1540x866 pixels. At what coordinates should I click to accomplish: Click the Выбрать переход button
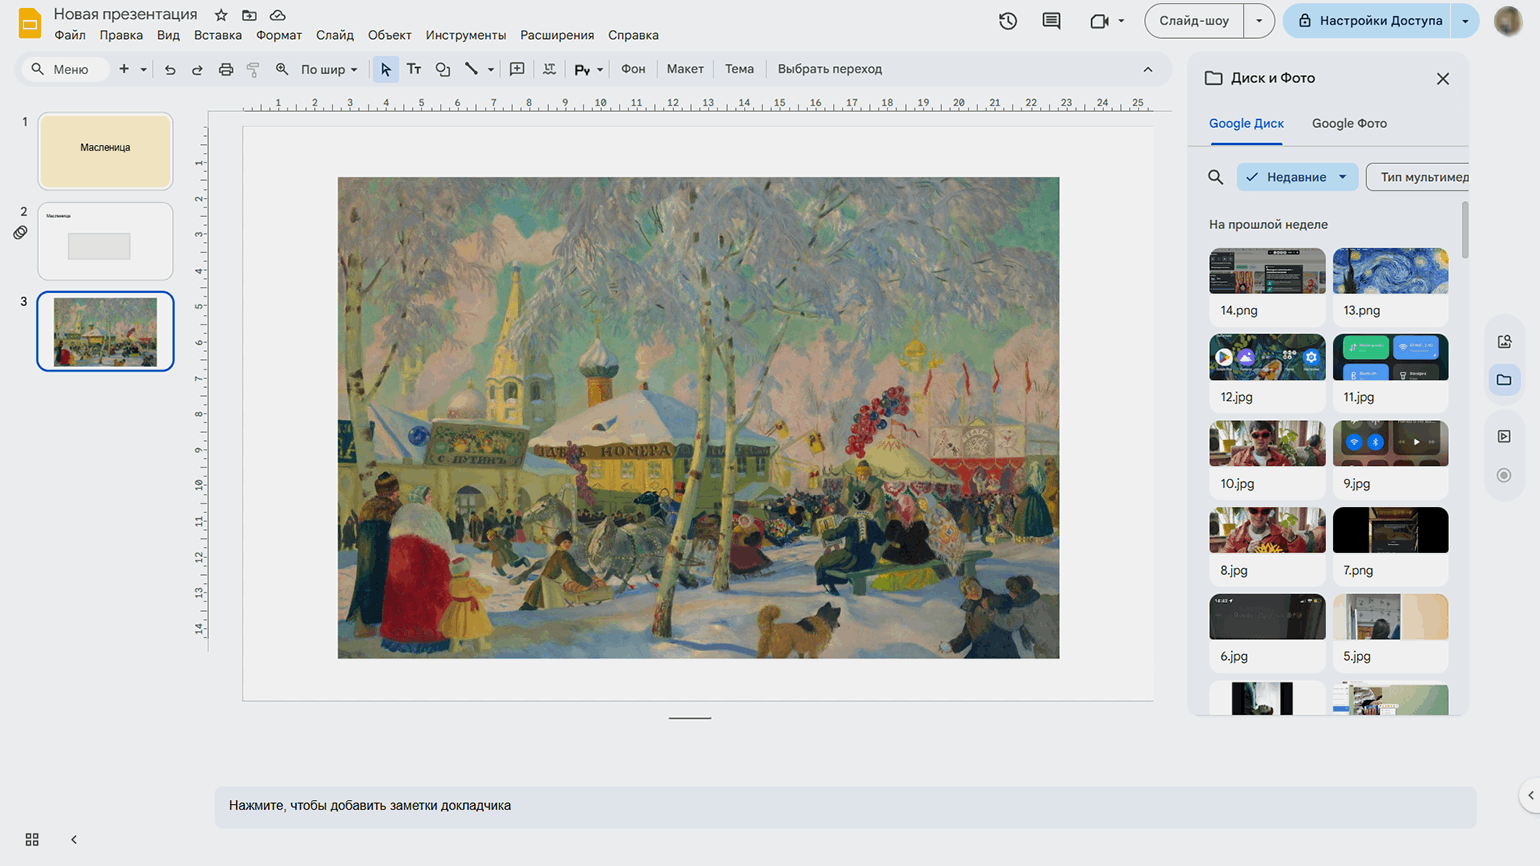pos(829,69)
